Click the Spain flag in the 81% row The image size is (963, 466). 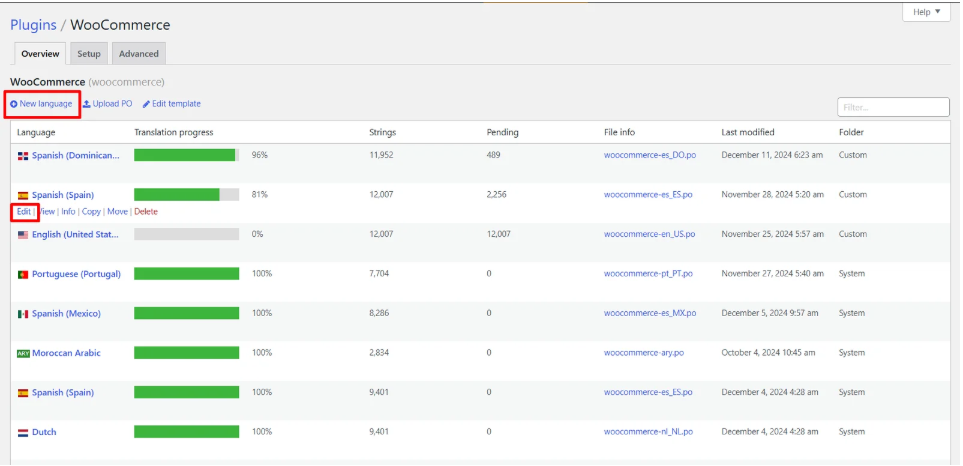coord(23,195)
